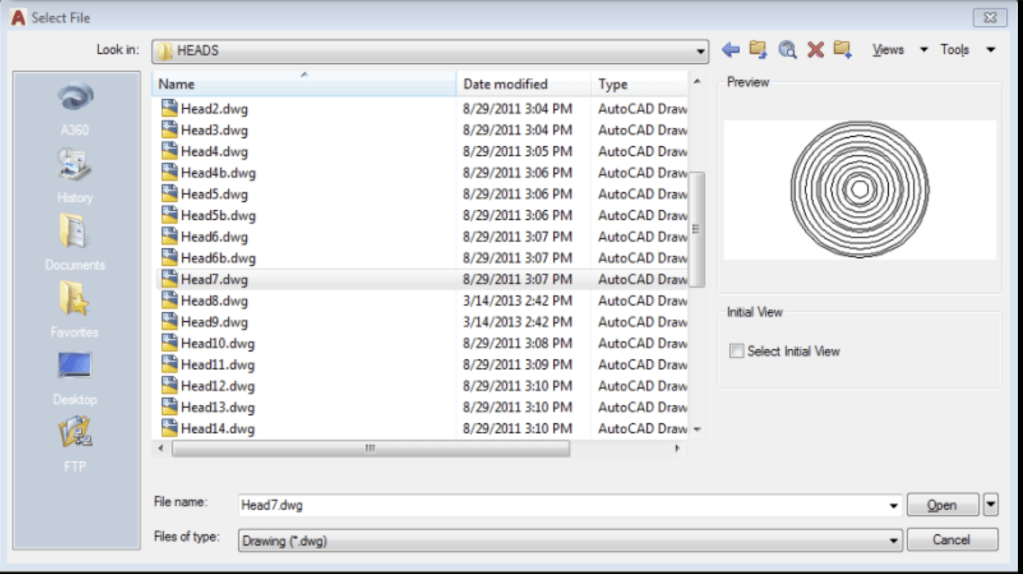Open the A360 location in sidebar
This screenshot has width=1023, height=574.
pos(75,109)
